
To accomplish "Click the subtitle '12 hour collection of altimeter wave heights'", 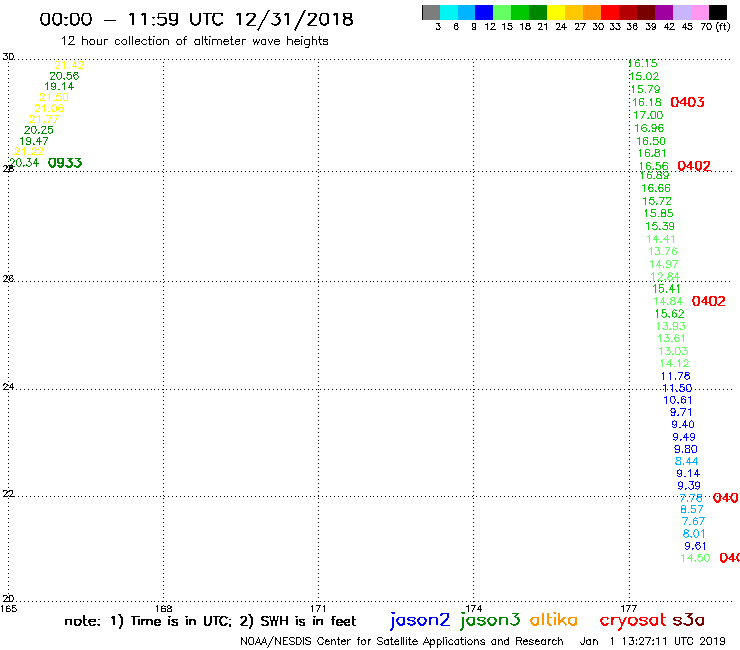I will tap(194, 42).
